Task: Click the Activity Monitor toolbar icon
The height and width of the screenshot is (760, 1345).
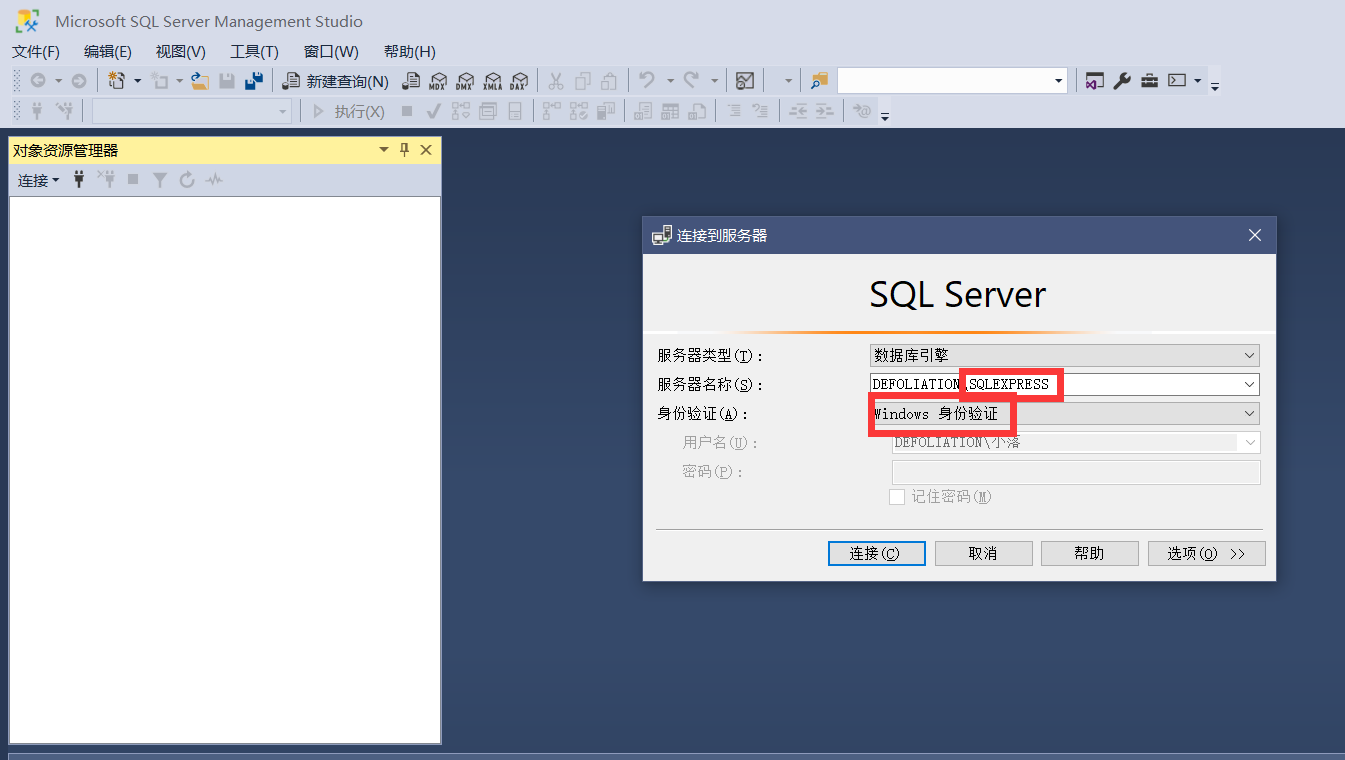Action: (745, 81)
